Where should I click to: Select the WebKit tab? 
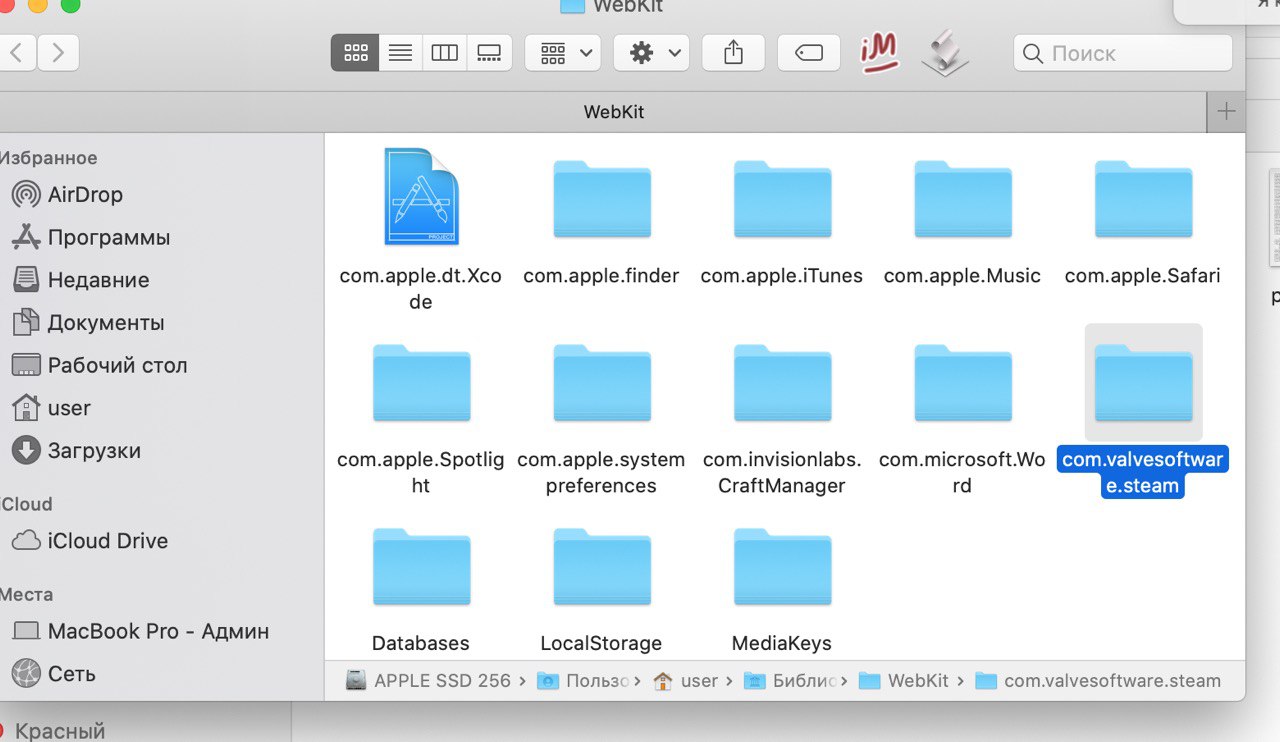click(614, 112)
